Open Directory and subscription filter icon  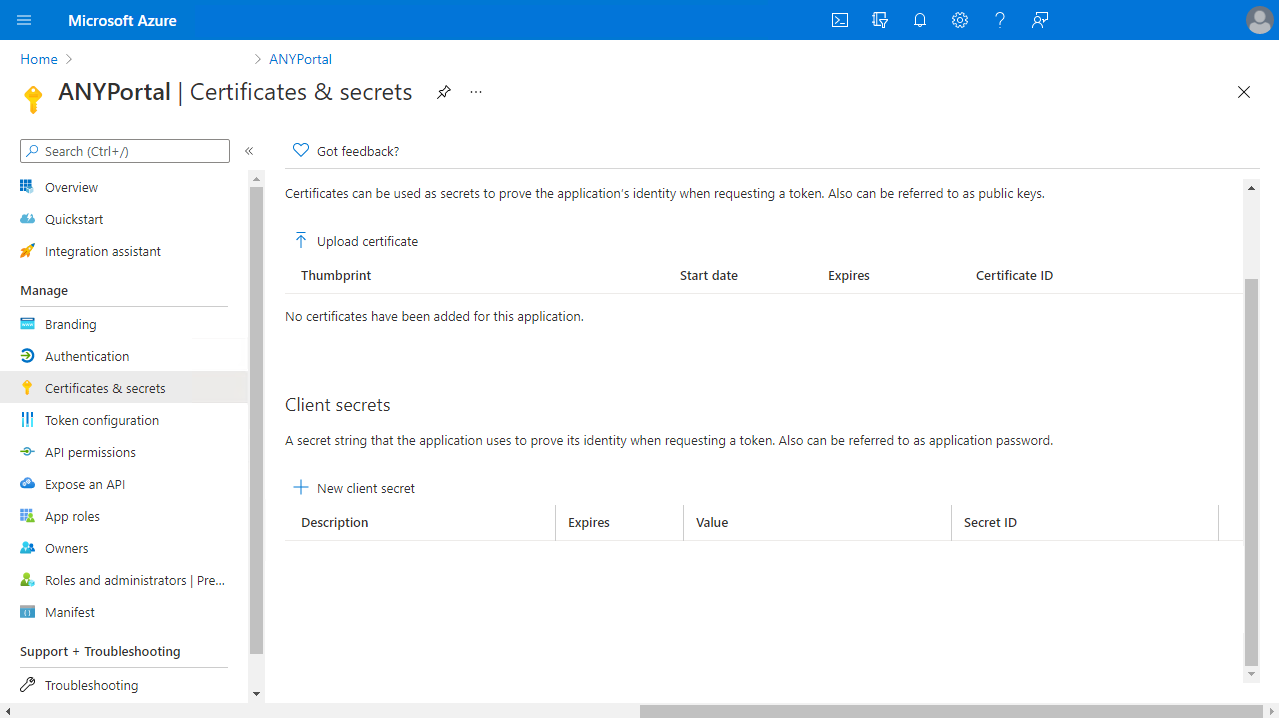[x=880, y=20]
